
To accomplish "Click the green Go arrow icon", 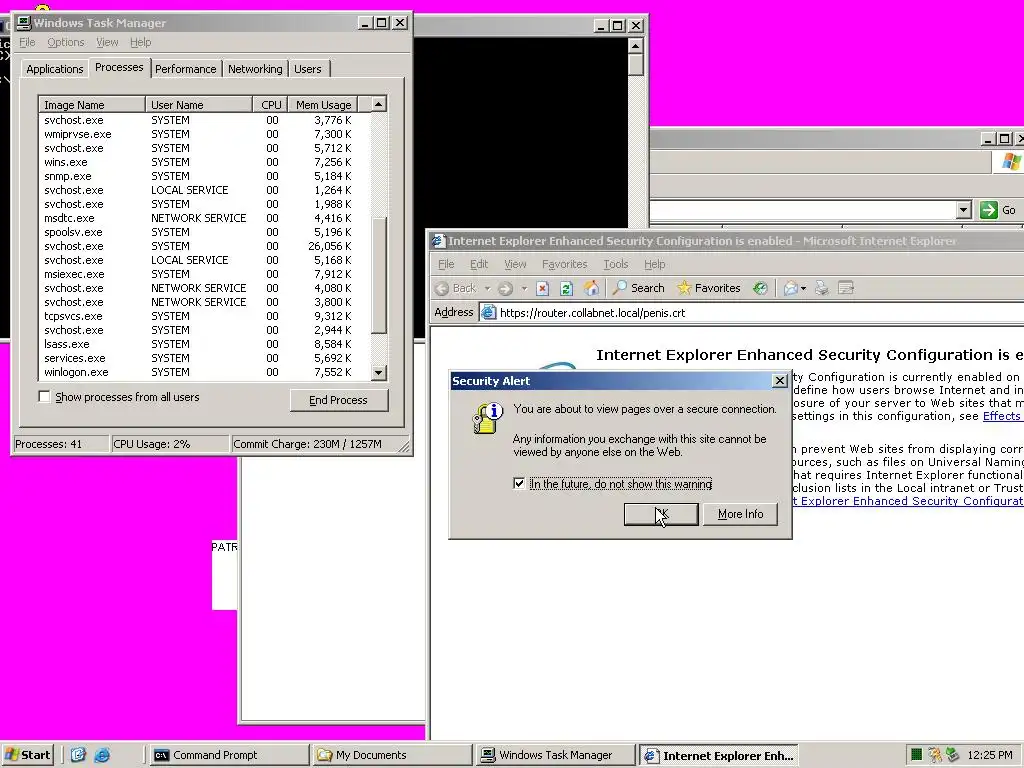I will [x=989, y=210].
